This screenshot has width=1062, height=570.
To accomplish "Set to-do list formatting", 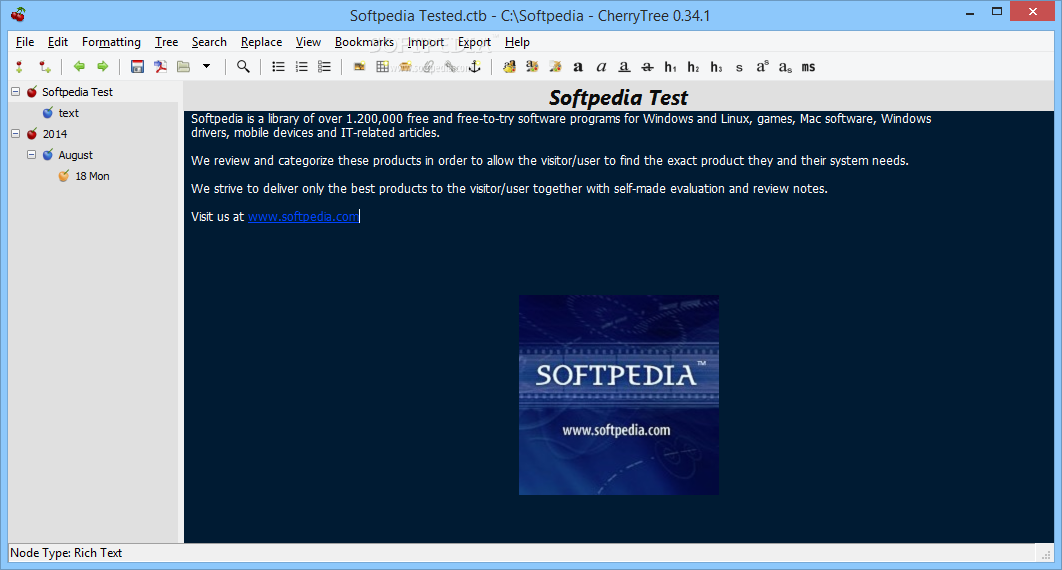I will (324, 66).
